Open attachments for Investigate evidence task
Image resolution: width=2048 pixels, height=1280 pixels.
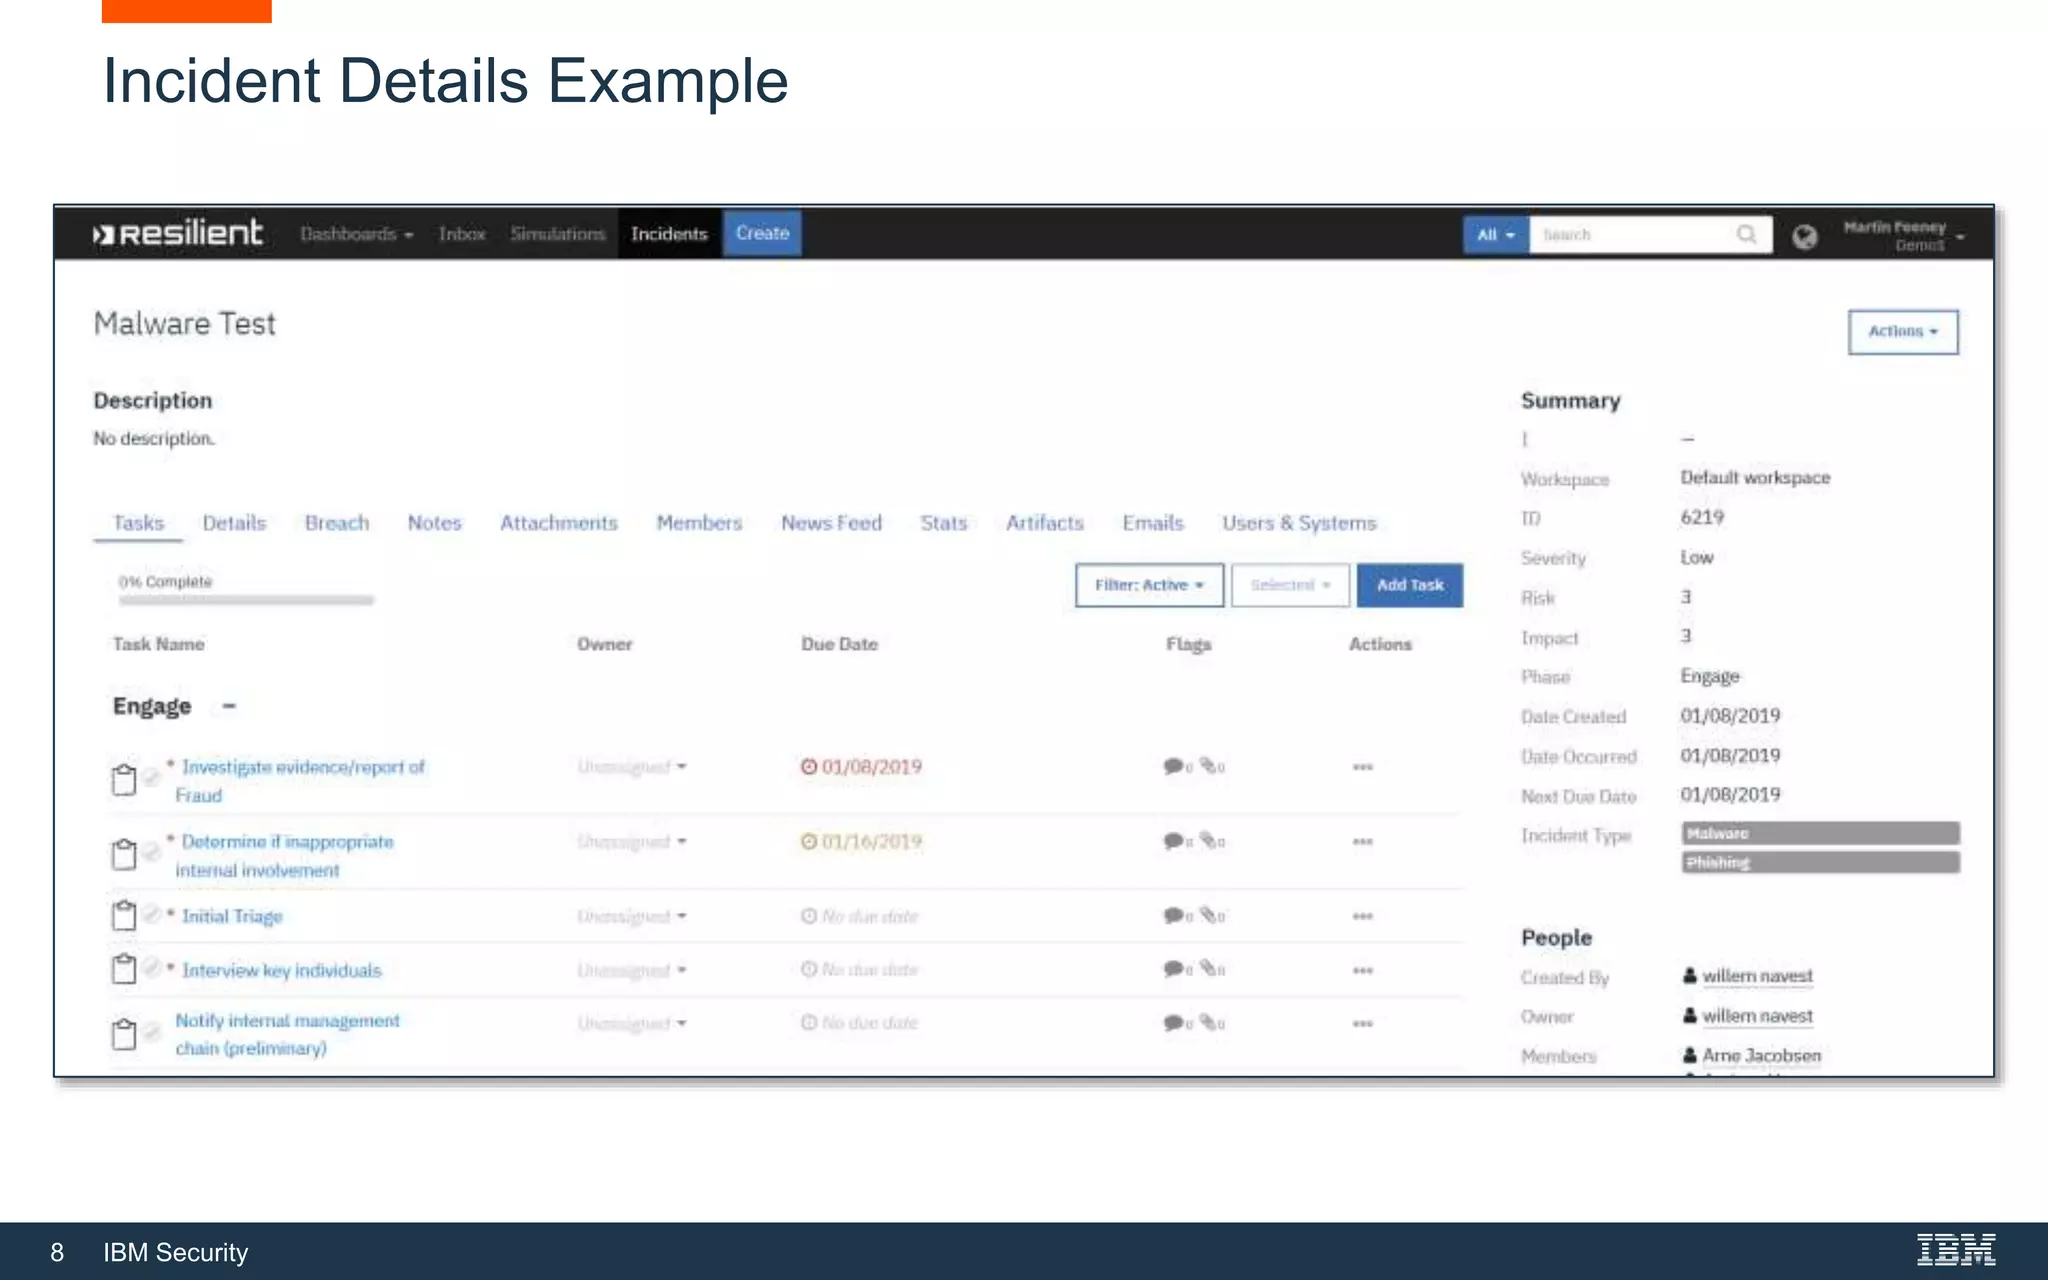(x=1212, y=767)
